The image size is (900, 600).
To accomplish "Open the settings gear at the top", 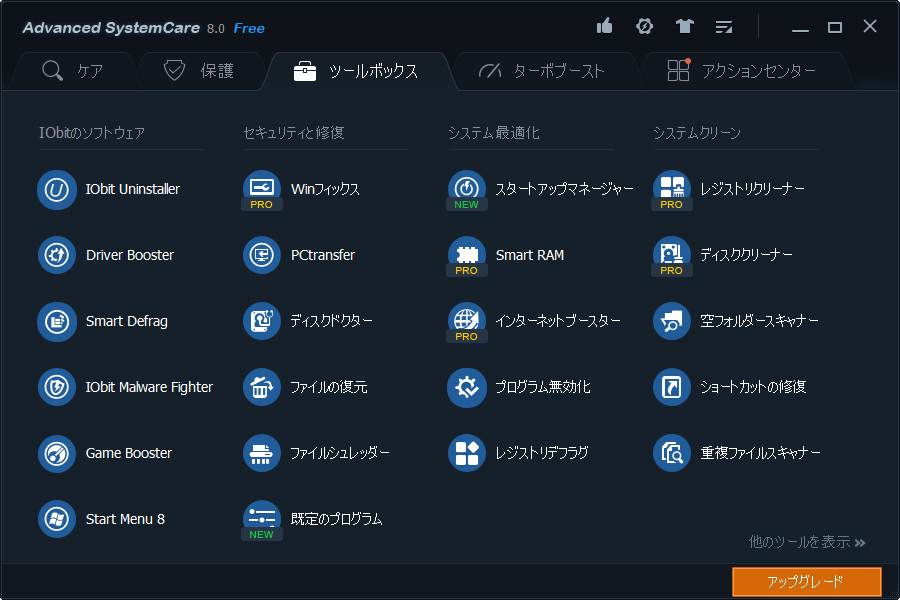I will (644, 27).
